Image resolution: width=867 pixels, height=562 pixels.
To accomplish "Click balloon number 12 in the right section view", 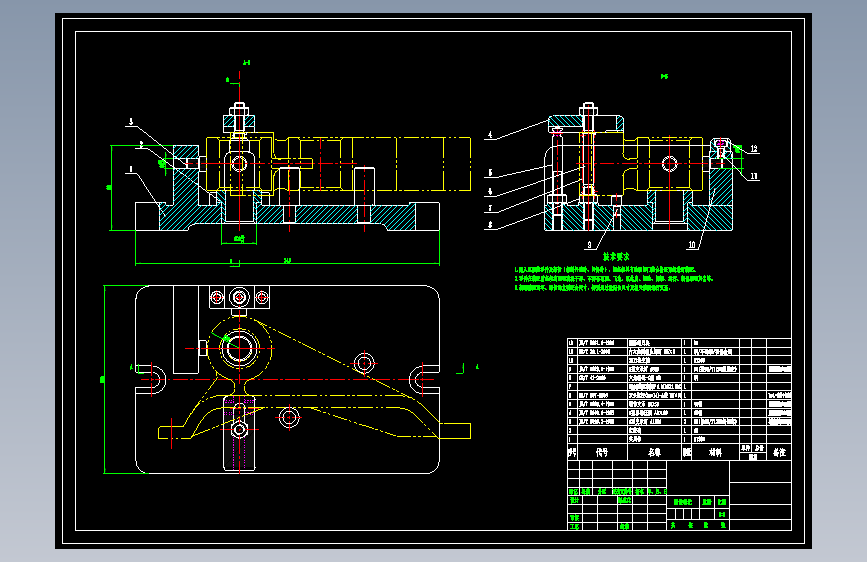I will [754, 149].
